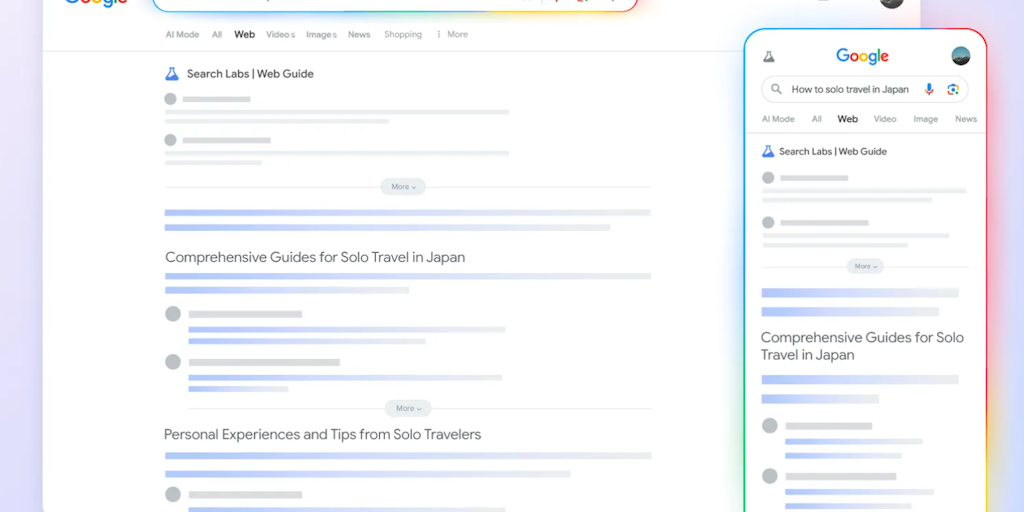Select the Web tab in the mobile view
The image size is (1024, 512).
click(848, 119)
